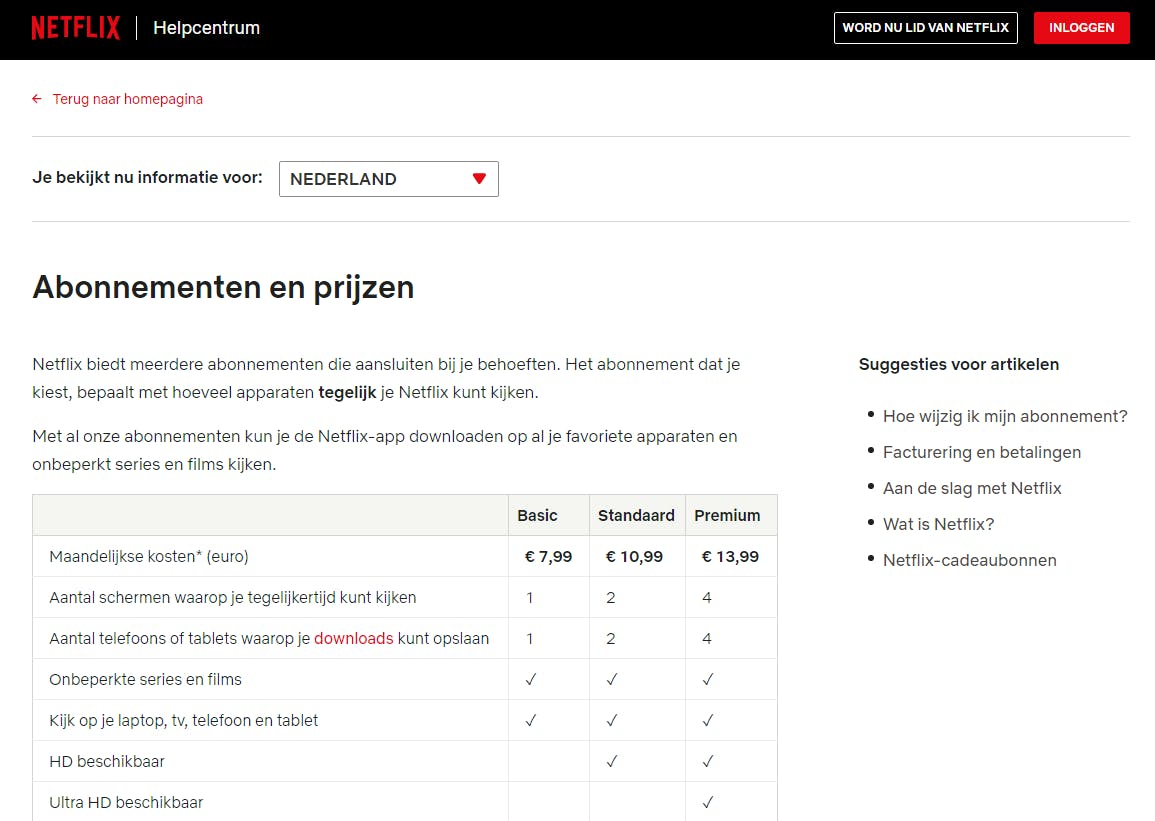Image resolution: width=1155 pixels, height=821 pixels.
Task: Click Basic checkmark in 'Kijk op je laptop' row
Action: point(530,720)
